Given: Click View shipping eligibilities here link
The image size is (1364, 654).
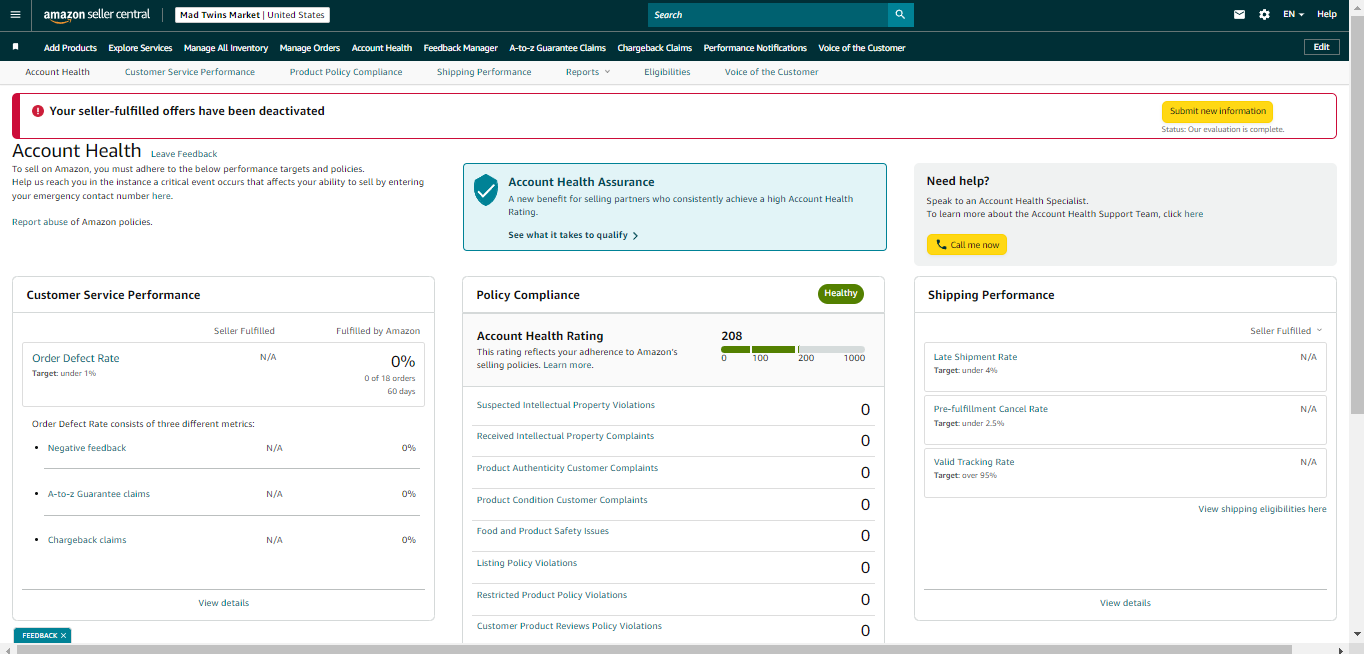Looking at the screenshot, I should coord(1263,509).
